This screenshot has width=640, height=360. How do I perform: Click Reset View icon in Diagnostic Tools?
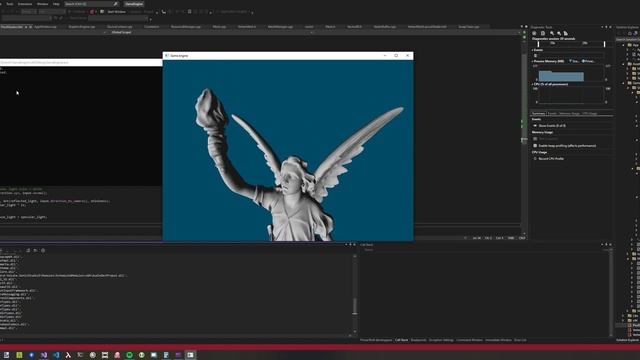pyautogui.click(x=566, y=33)
